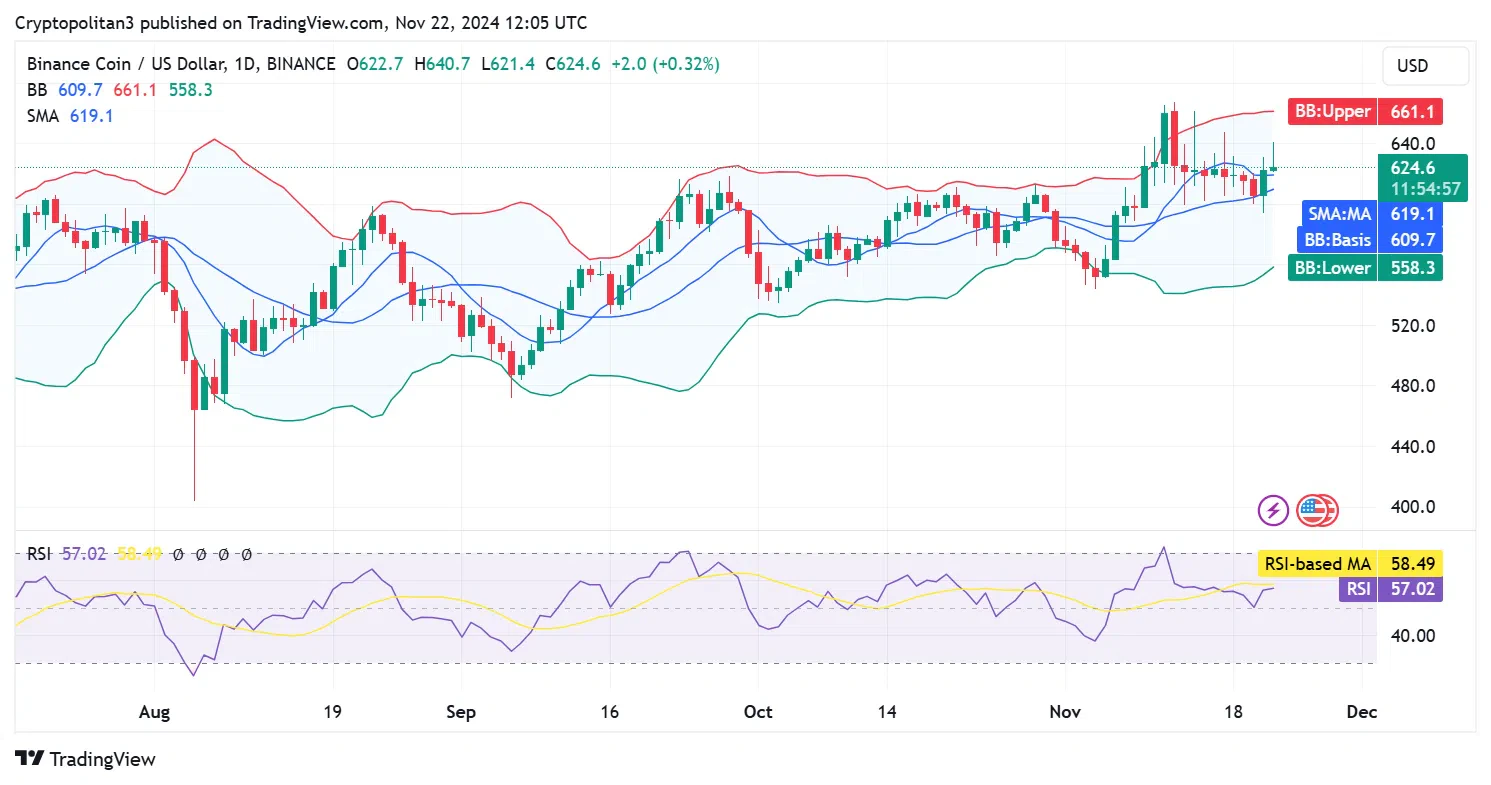Open the USD currency selector
1491x785 pixels.
[x=1425, y=66]
